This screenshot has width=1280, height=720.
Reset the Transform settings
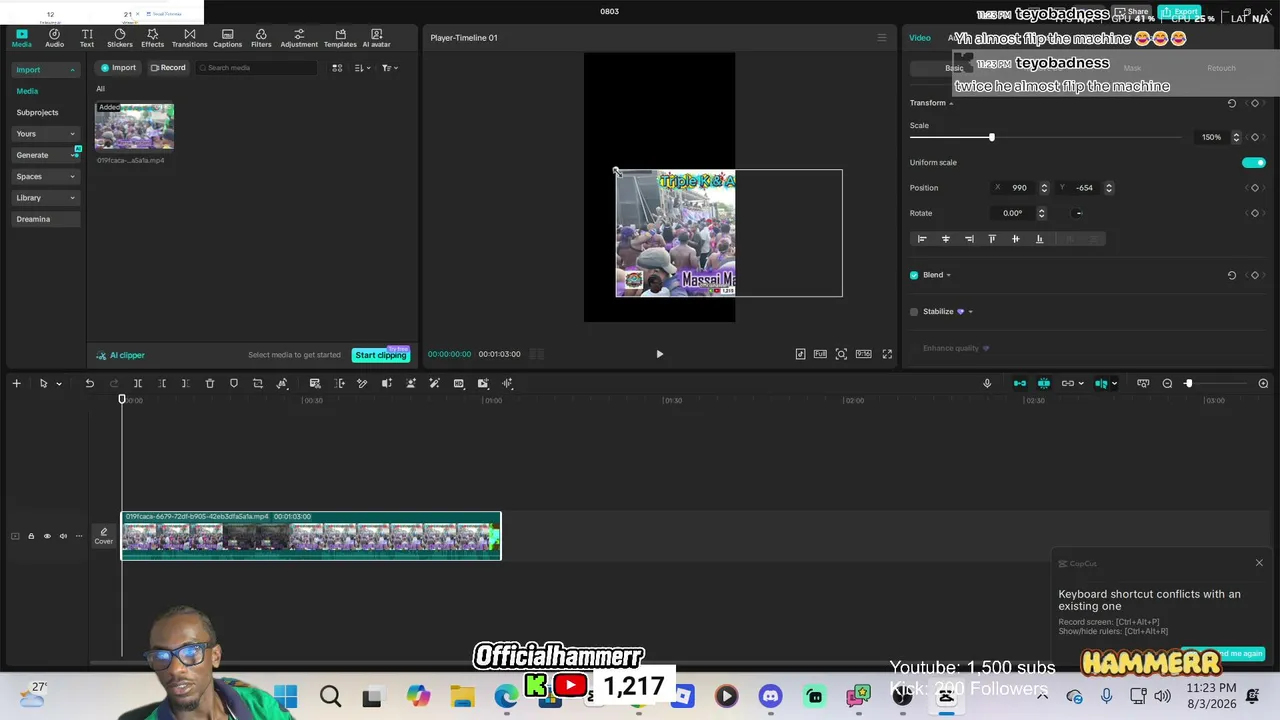(x=1232, y=103)
